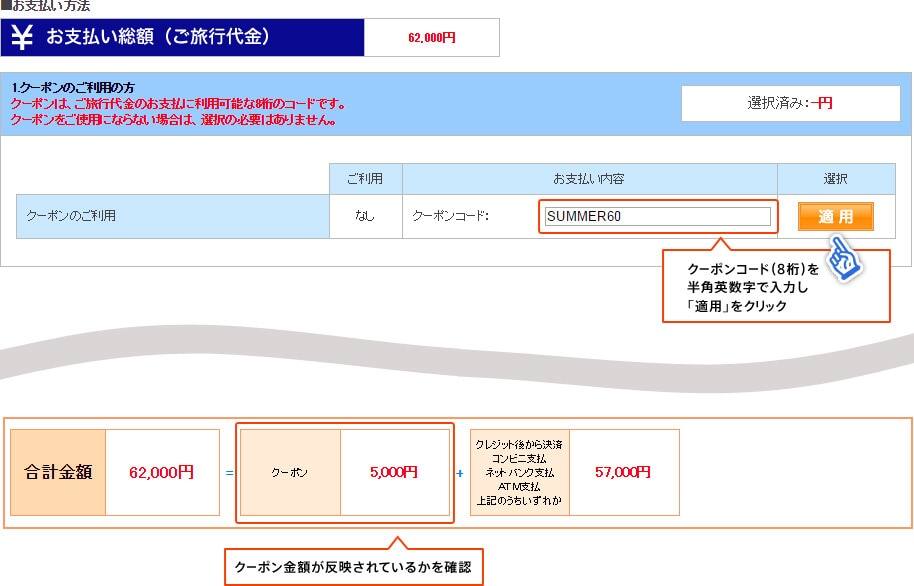Click the ご利用 column header

(365, 179)
